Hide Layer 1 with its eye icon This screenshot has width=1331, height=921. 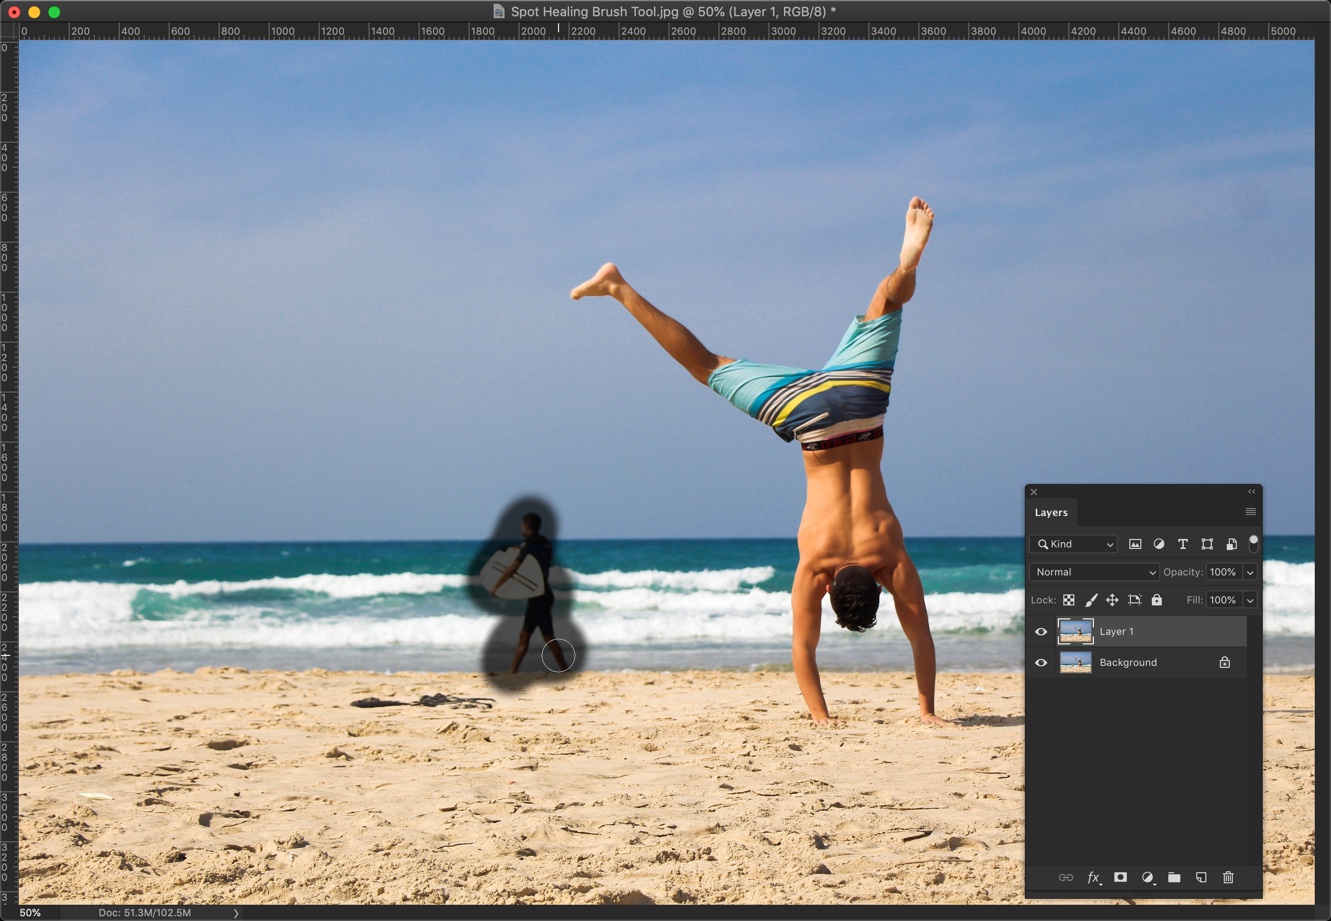coord(1041,631)
